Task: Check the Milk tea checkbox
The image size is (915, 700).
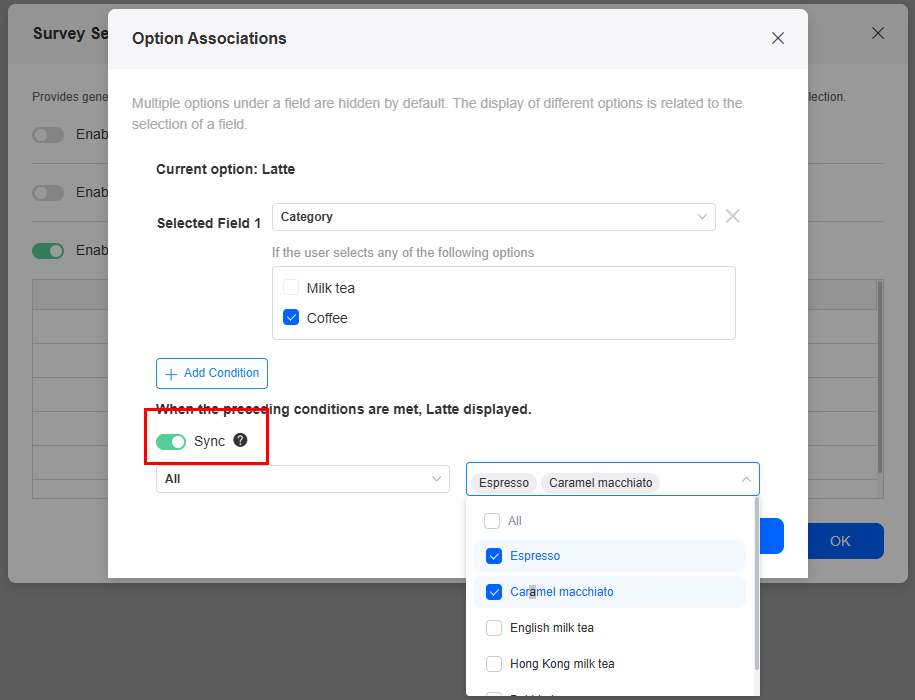Action: 291,288
